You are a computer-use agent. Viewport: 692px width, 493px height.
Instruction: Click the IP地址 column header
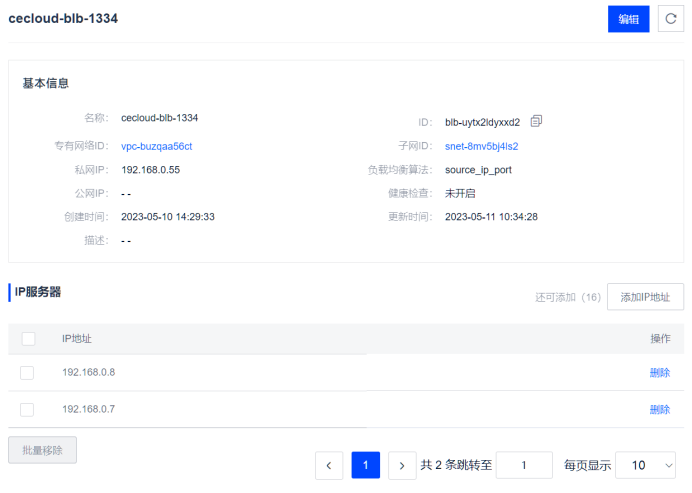point(77,339)
